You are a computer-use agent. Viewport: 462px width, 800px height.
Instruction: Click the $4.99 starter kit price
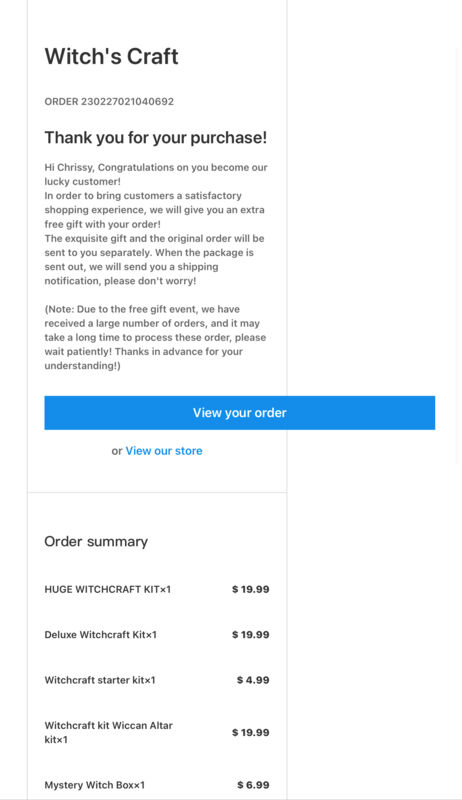point(253,680)
